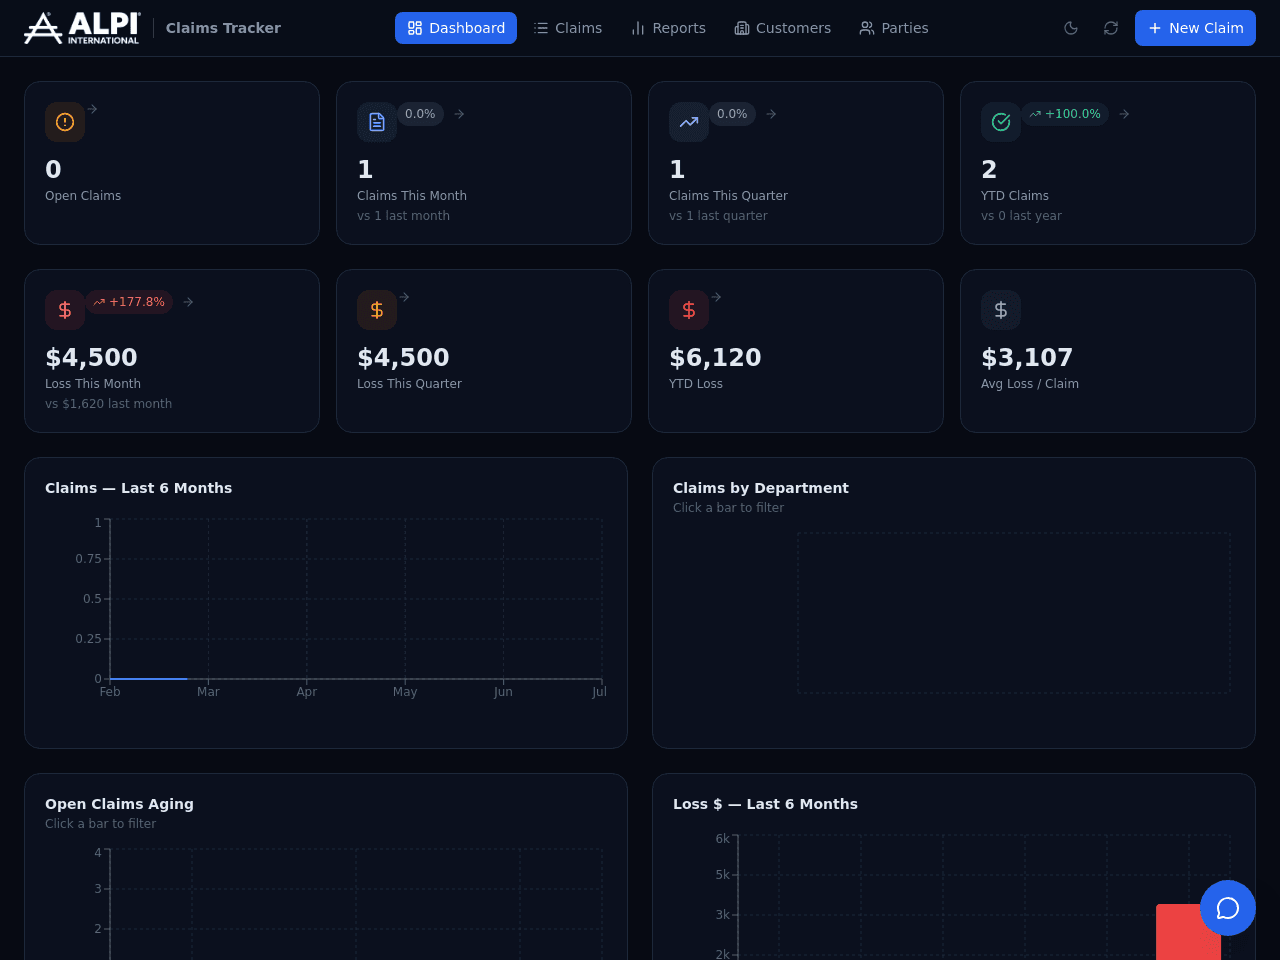Screen dimensions: 1280x960
Task: Click the Avg Loss / Claim dollar icon
Action: (1001, 310)
